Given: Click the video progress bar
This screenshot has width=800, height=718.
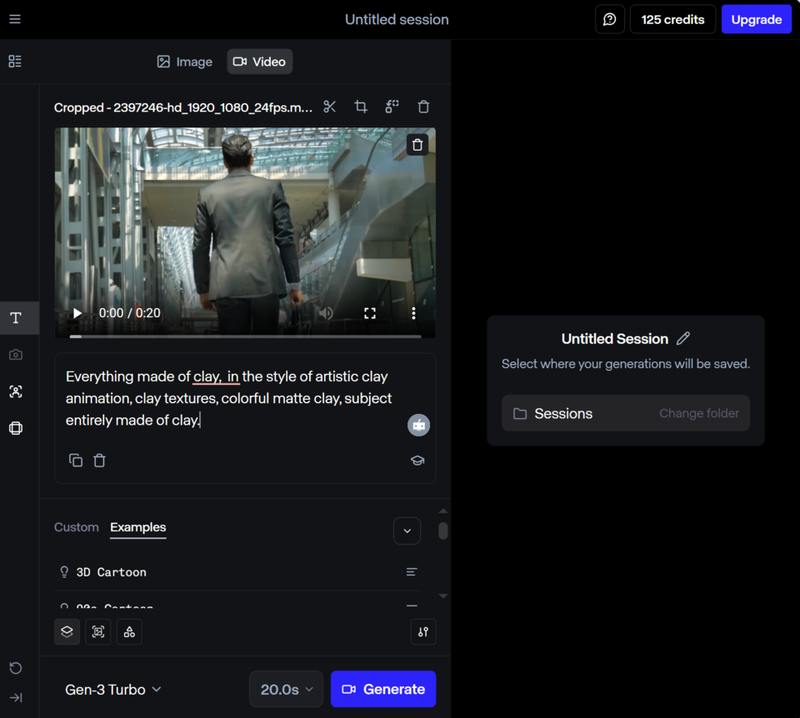Looking at the screenshot, I should (x=245, y=335).
